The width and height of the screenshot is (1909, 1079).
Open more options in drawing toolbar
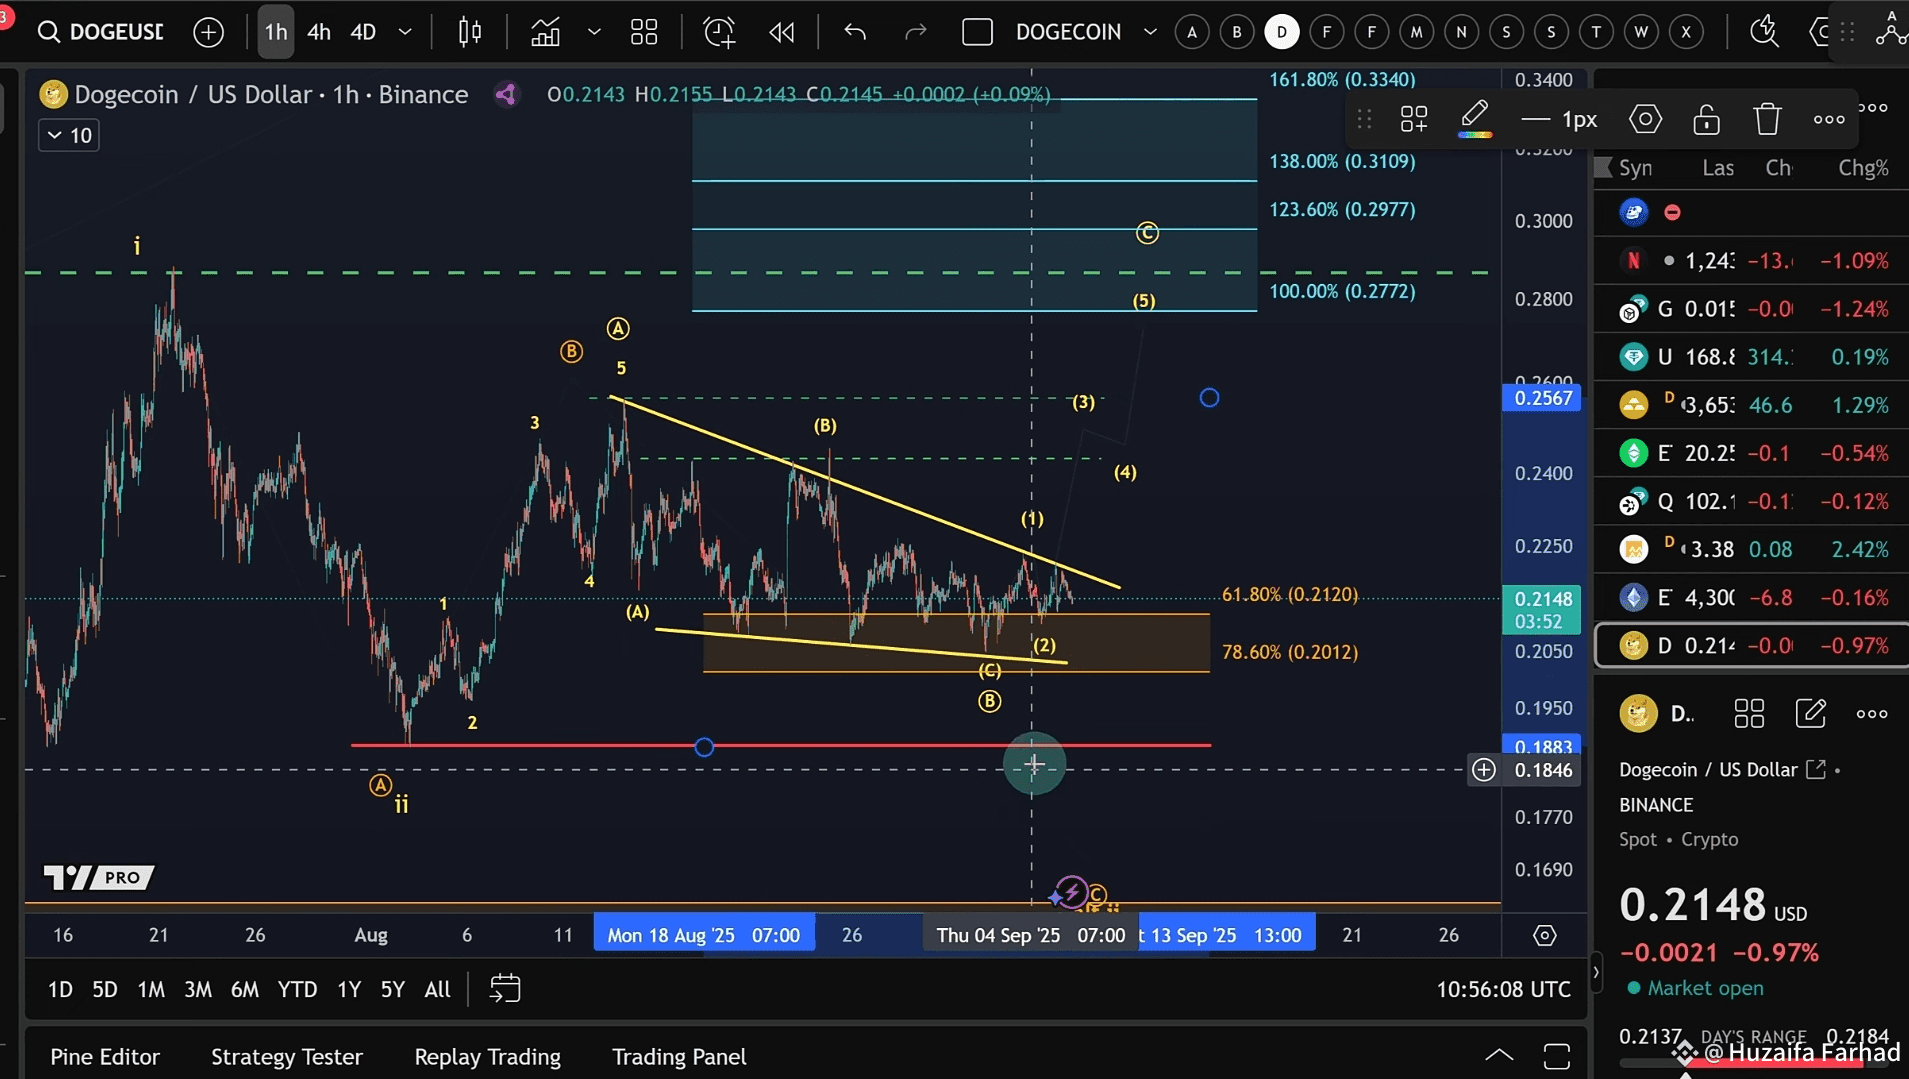point(1829,120)
